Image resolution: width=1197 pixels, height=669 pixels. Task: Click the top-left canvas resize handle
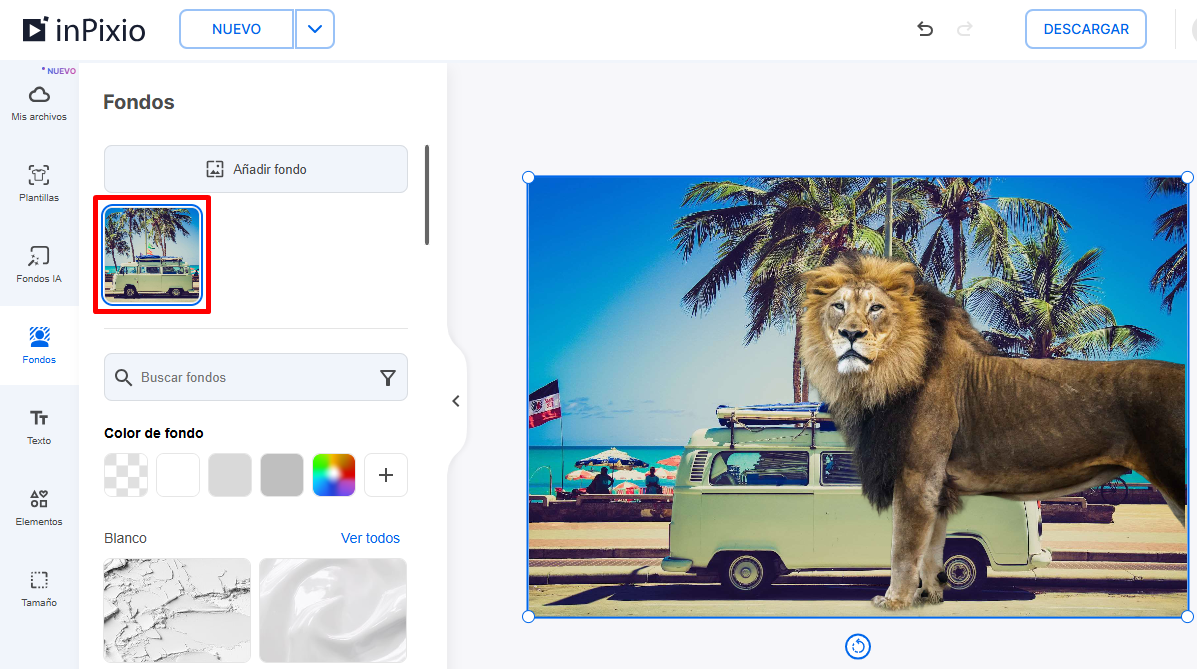point(528,177)
